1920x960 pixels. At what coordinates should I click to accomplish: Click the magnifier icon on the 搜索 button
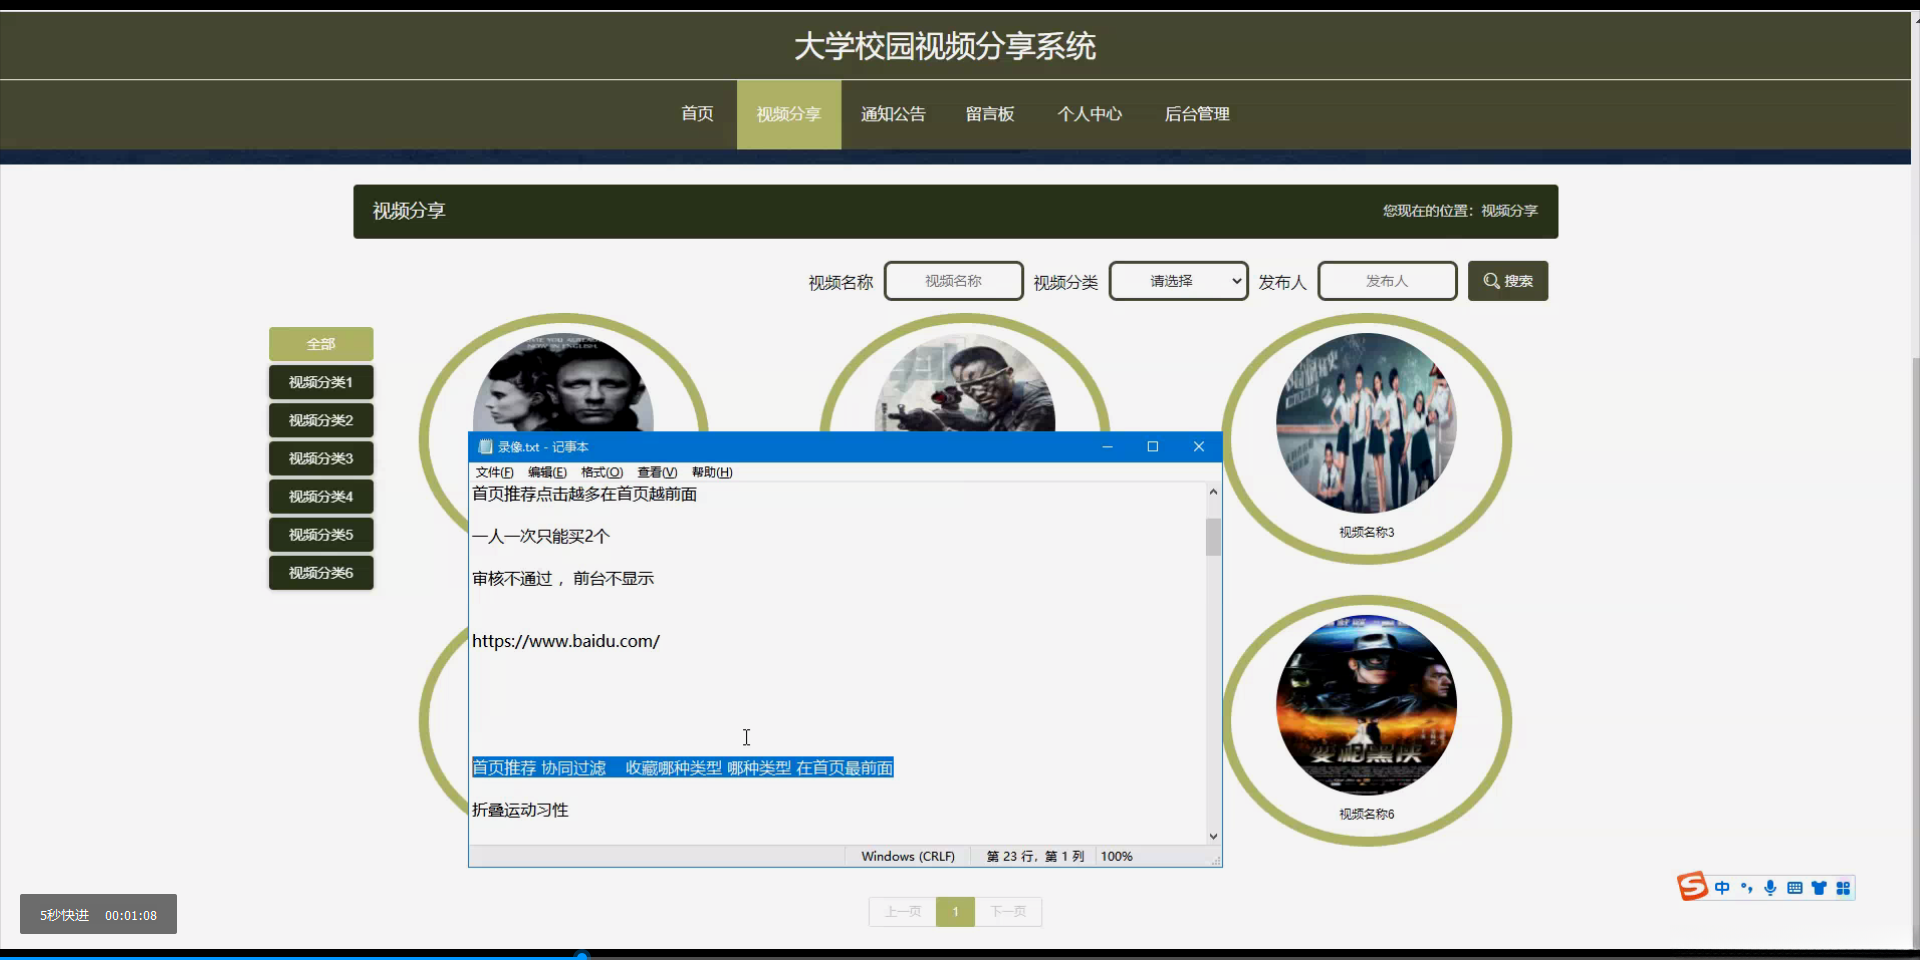(x=1490, y=281)
